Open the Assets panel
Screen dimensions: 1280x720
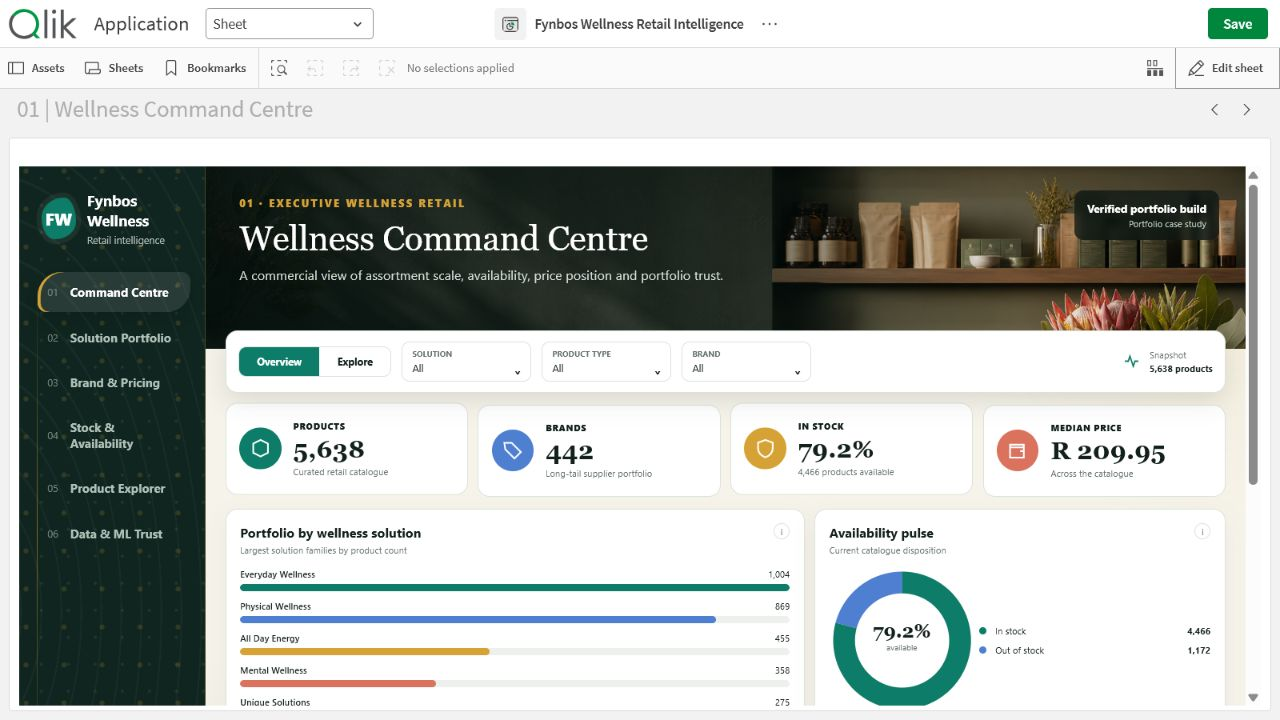click(x=37, y=68)
